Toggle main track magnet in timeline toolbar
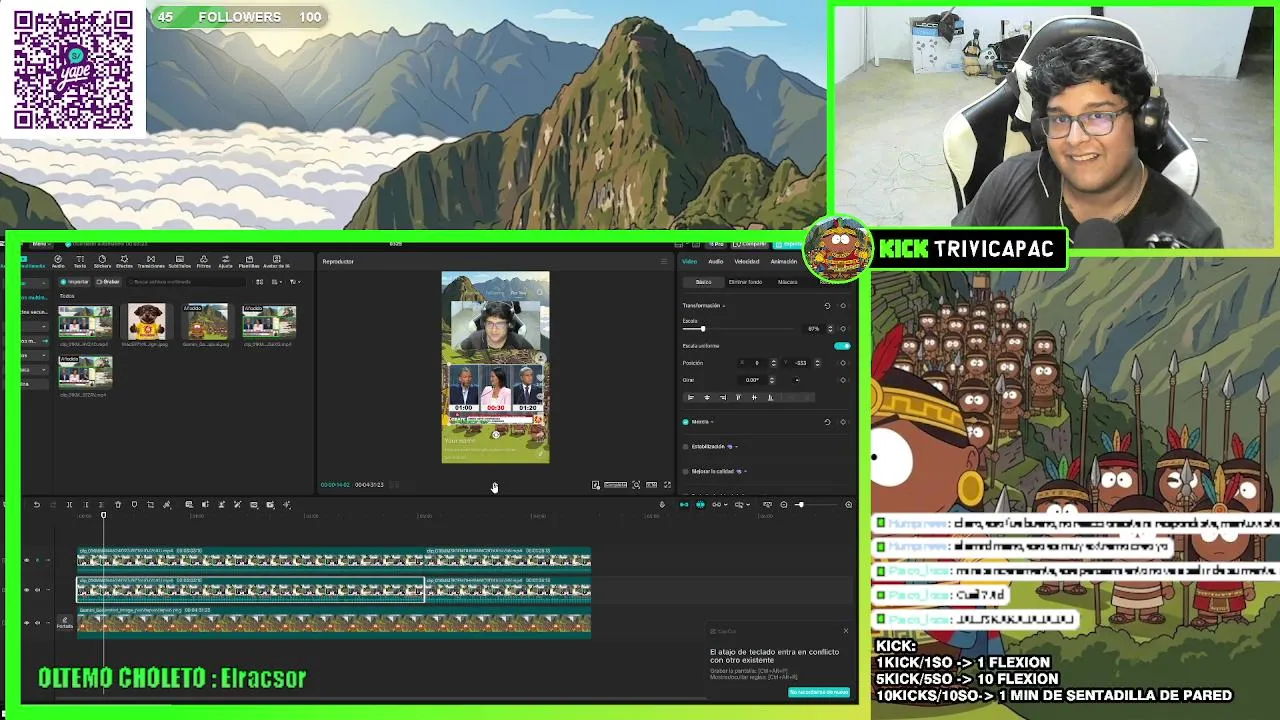This screenshot has width=1280, height=720. [684, 504]
